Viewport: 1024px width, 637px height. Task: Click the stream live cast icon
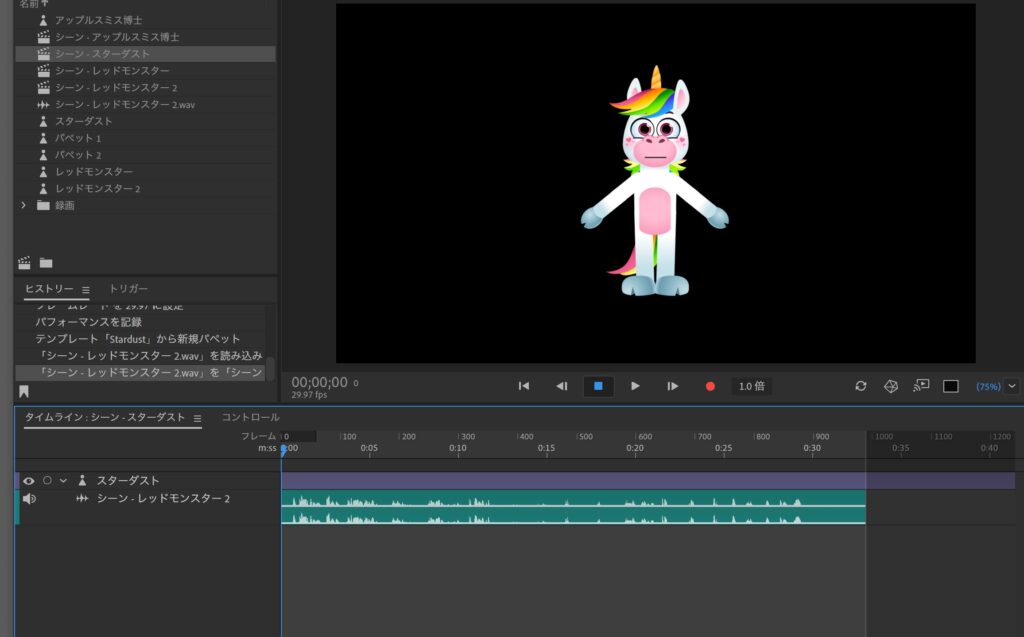[921, 386]
